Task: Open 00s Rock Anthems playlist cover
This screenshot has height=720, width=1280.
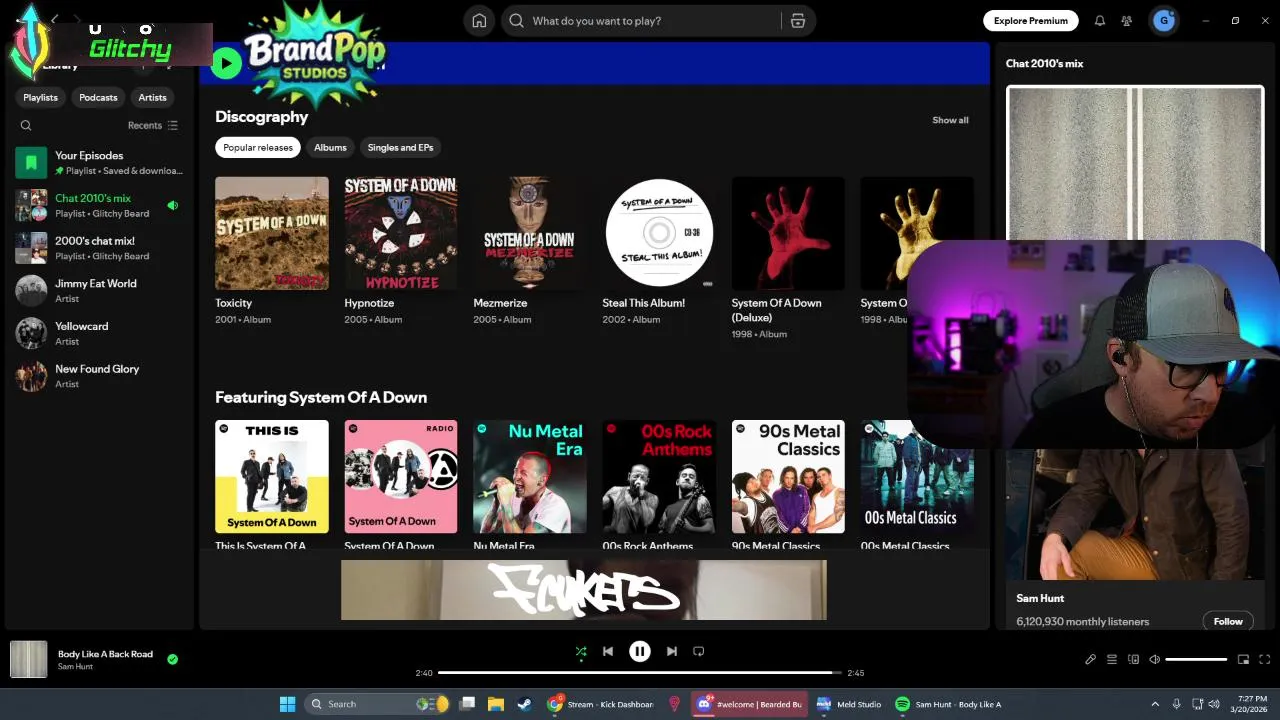Action: (x=659, y=477)
